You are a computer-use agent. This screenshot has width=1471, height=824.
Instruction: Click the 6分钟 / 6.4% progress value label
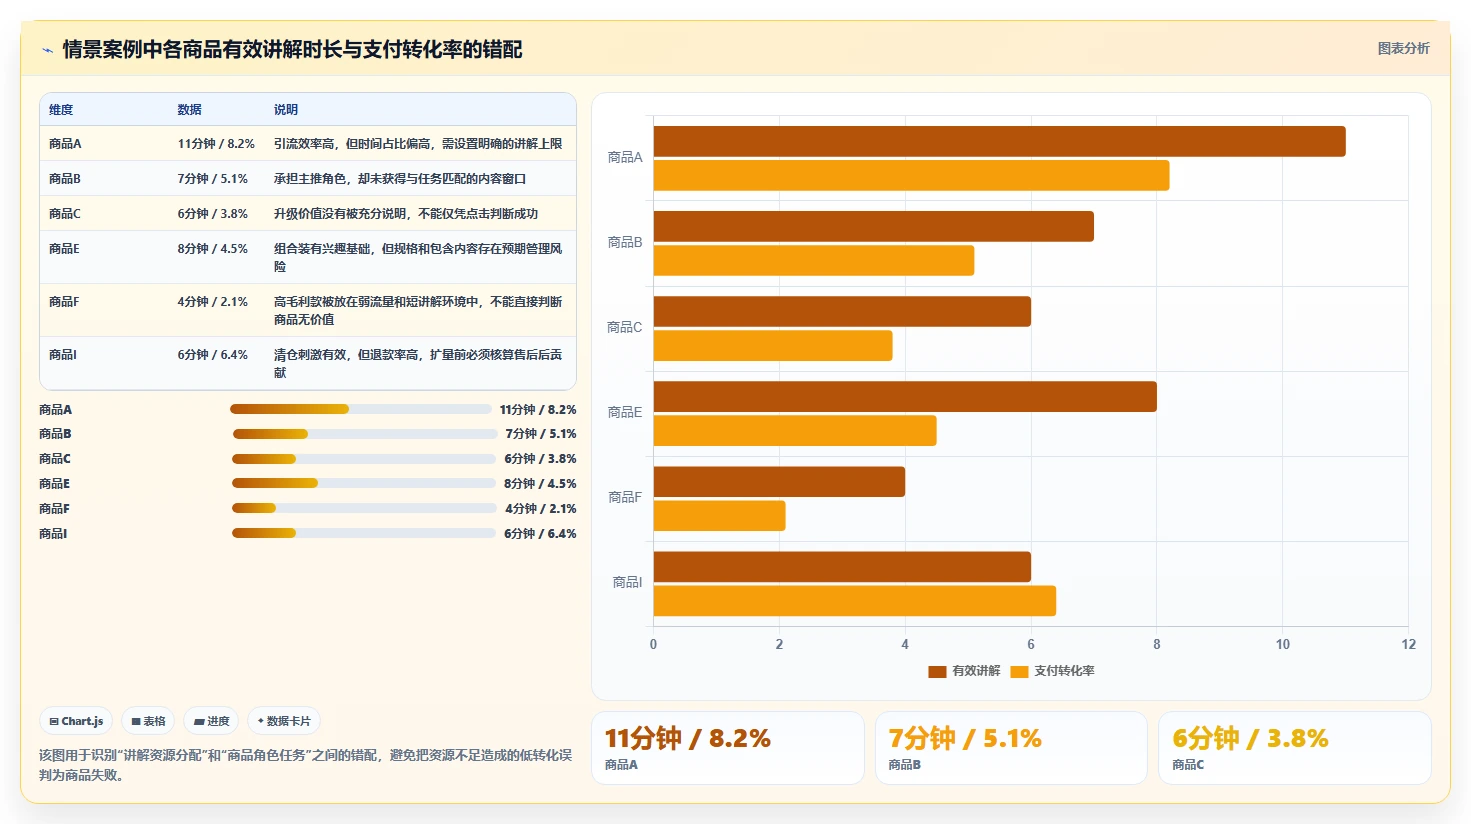(x=540, y=534)
